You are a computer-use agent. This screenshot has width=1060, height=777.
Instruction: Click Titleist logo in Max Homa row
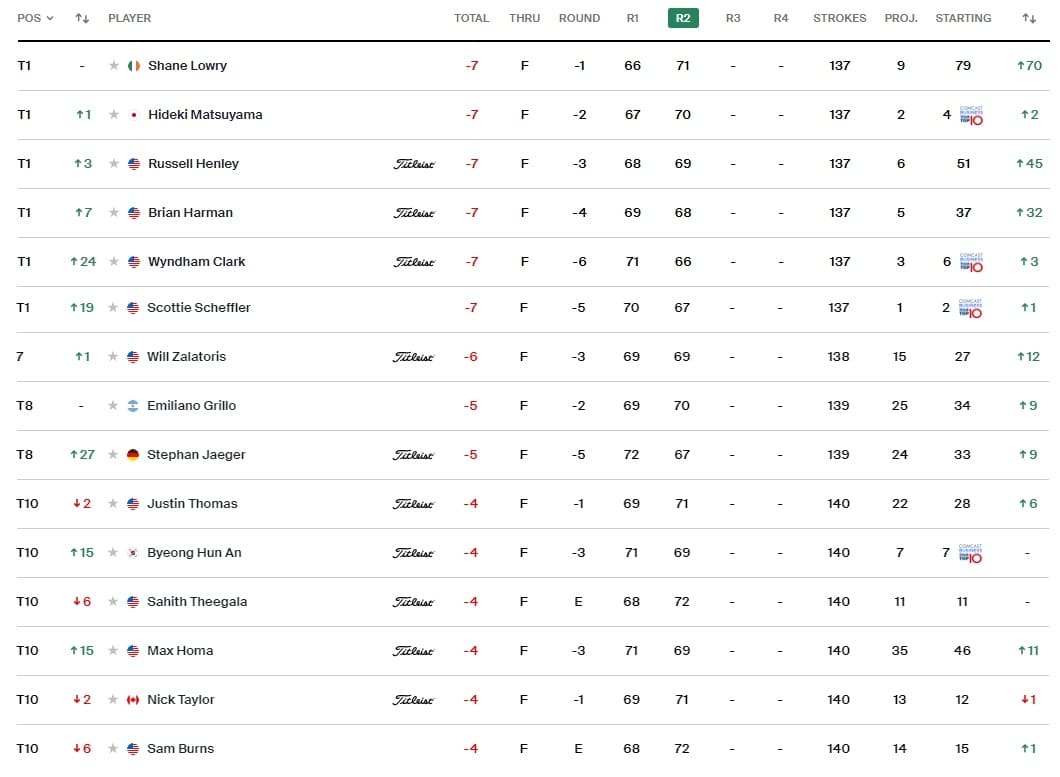[x=413, y=651]
